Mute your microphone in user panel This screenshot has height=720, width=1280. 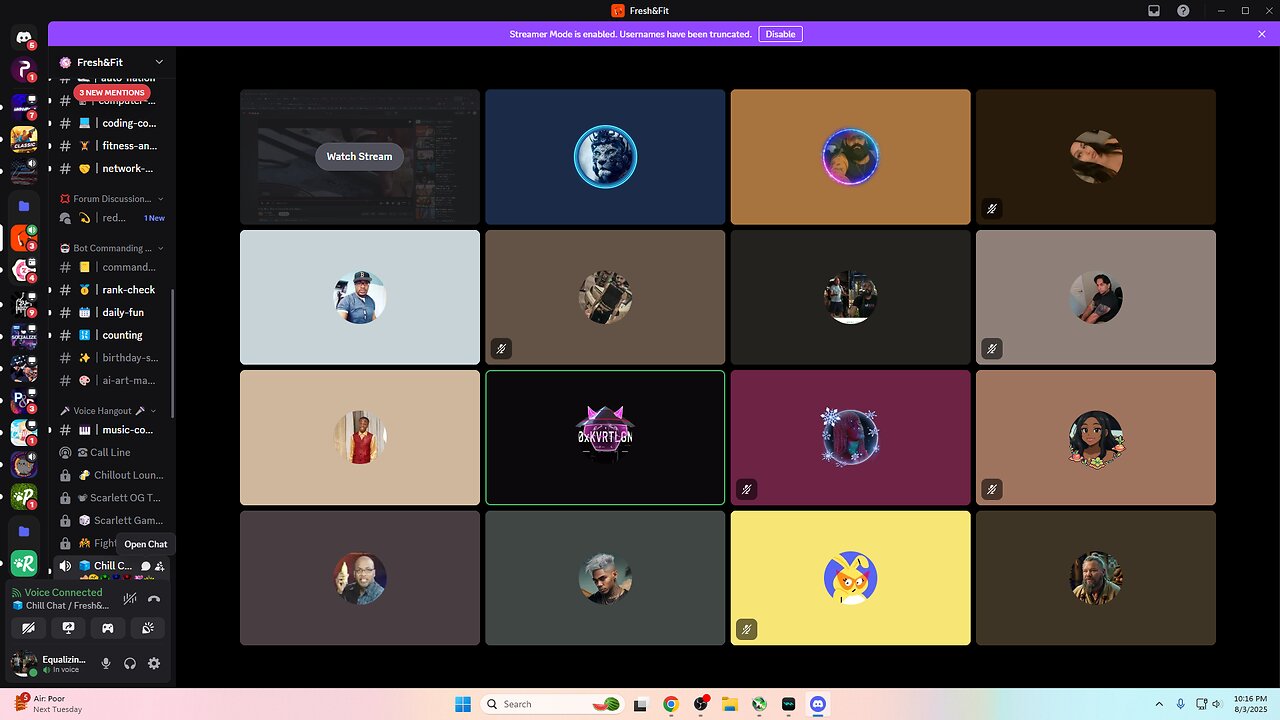coord(106,663)
